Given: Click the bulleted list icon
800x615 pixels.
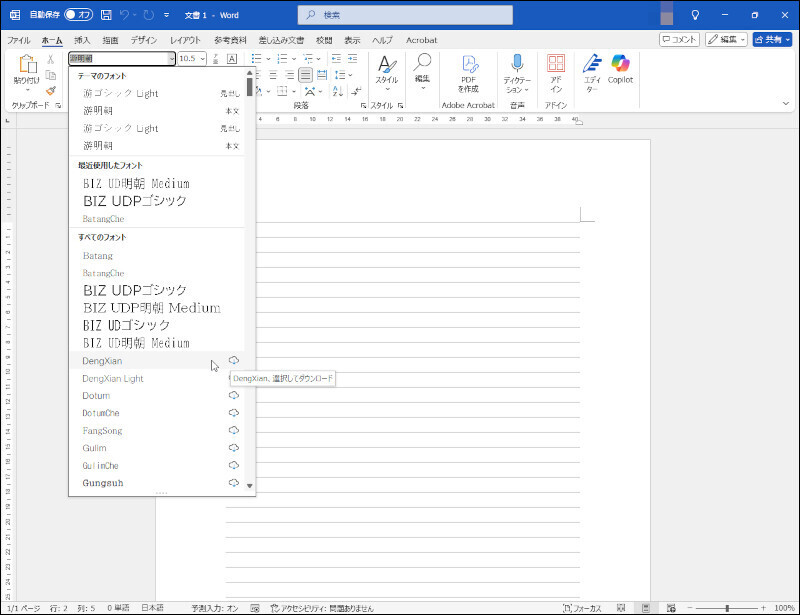Looking at the screenshot, I should [257, 59].
